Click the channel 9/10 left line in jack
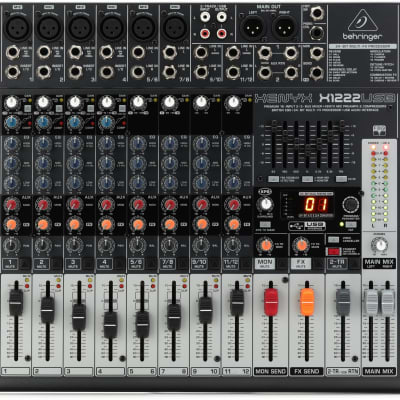 [x=201, y=53]
